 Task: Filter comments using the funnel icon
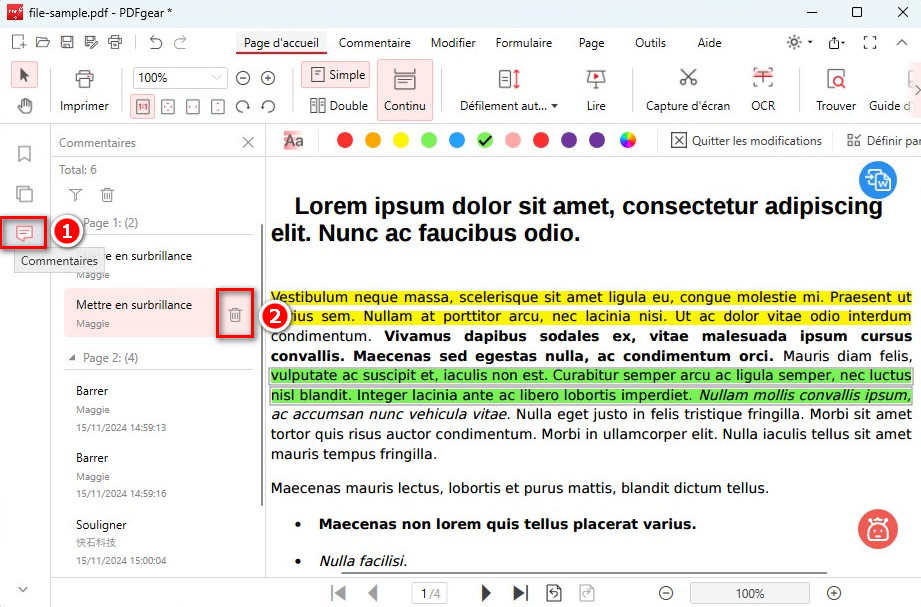(x=75, y=194)
